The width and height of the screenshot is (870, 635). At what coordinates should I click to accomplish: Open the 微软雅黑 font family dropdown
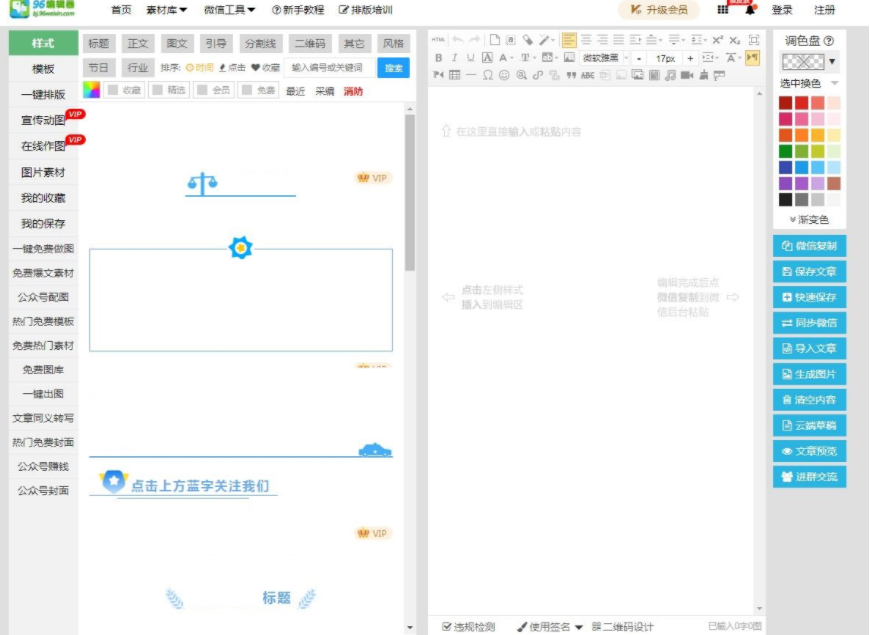pos(605,58)
